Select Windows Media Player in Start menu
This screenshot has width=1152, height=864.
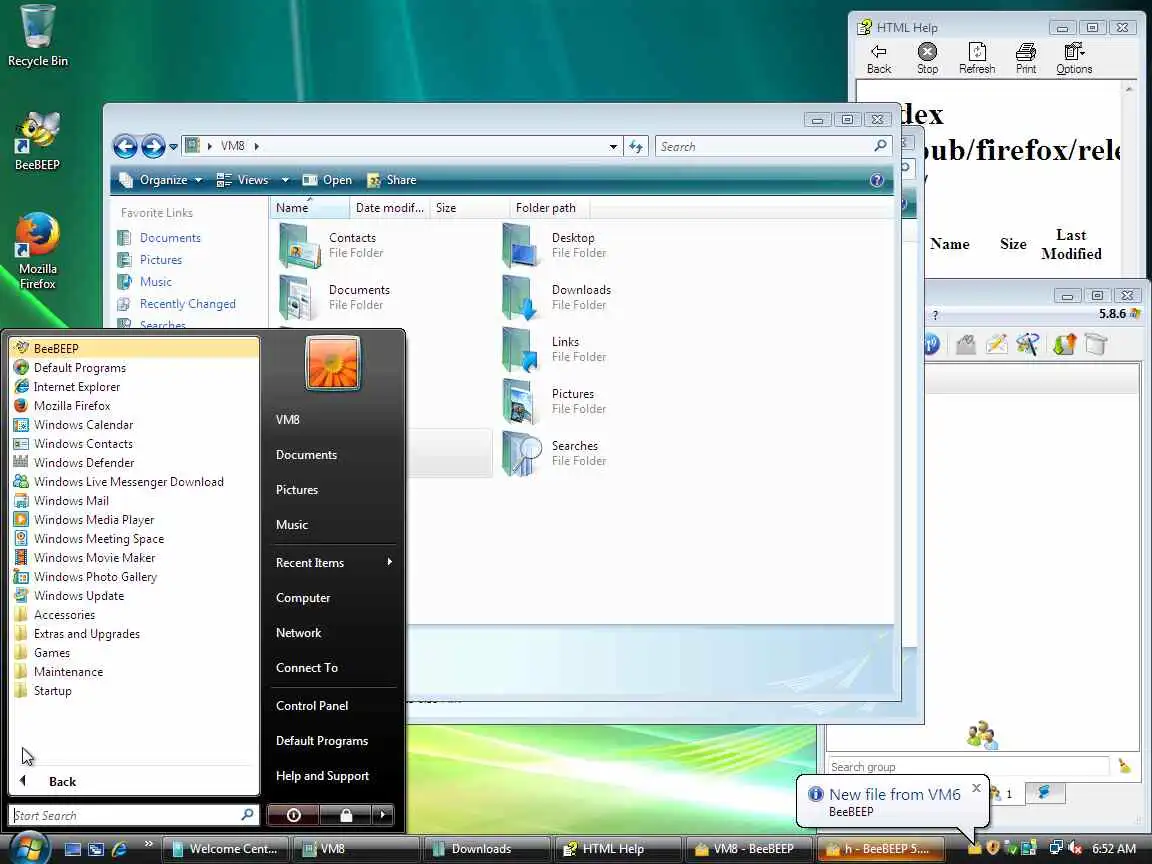(x=134, y=519)
